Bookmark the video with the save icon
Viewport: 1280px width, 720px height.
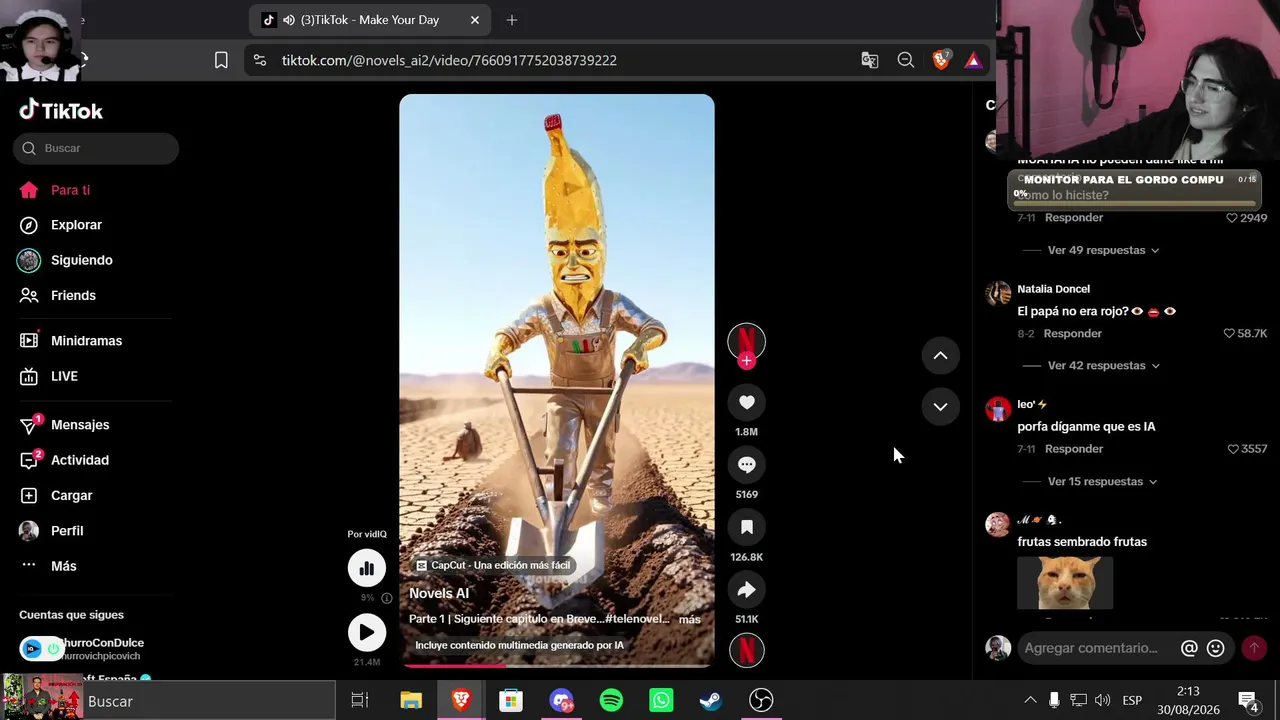(x=746, y=527)
